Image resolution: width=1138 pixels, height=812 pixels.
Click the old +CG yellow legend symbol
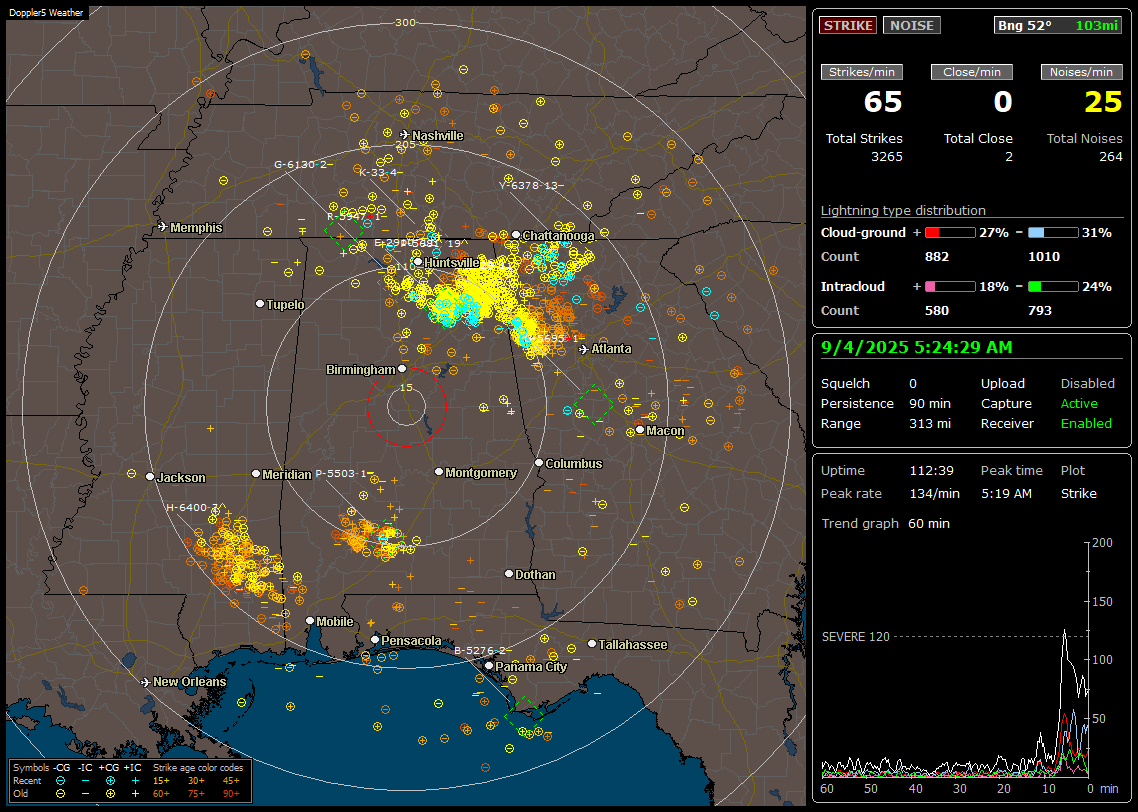click(110, 794)
